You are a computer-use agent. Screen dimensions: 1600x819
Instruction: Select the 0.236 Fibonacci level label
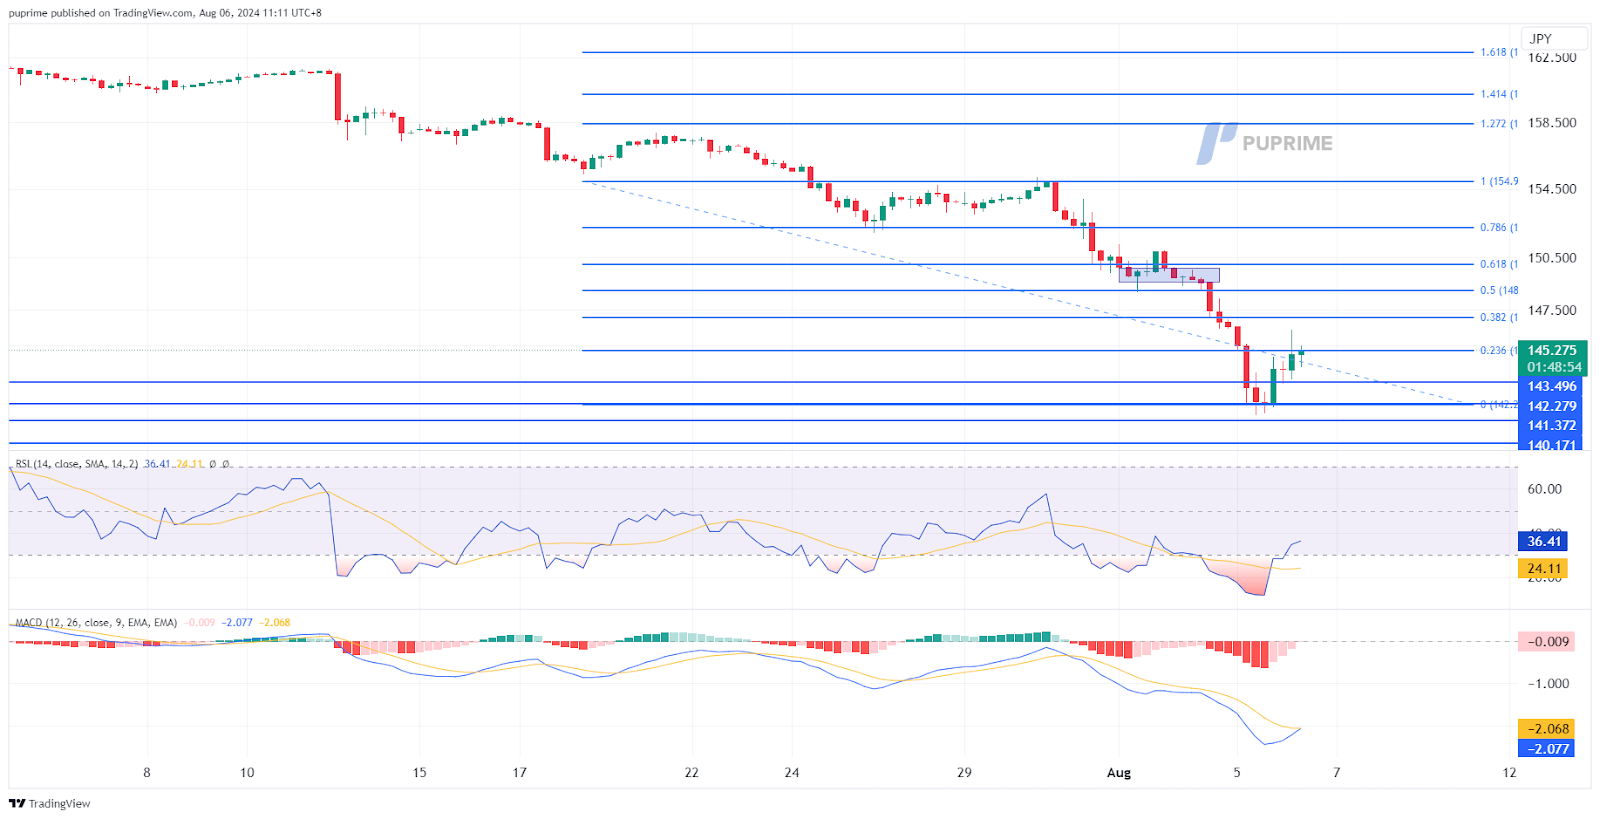pos(1498,351)
